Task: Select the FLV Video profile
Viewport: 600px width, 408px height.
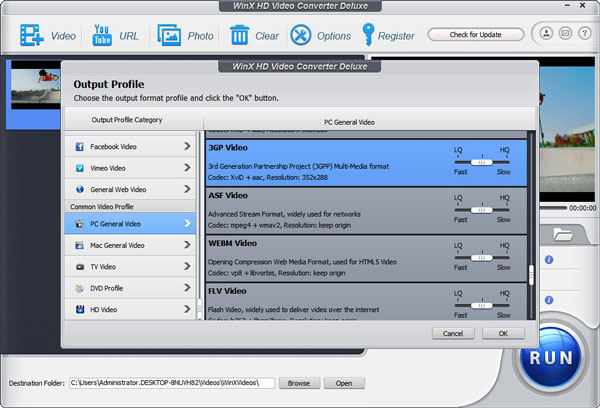Action: tap(366, 302)
